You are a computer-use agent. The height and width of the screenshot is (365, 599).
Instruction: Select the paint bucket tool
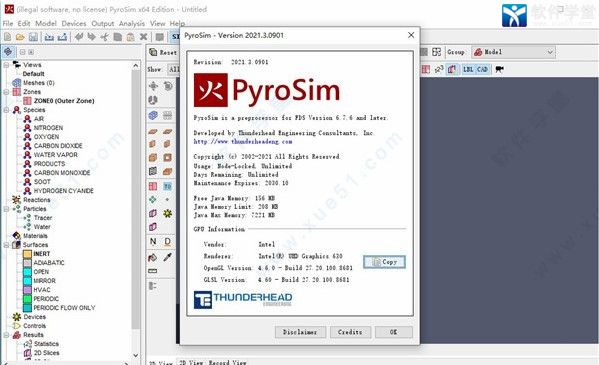click(x=153, y=257)
